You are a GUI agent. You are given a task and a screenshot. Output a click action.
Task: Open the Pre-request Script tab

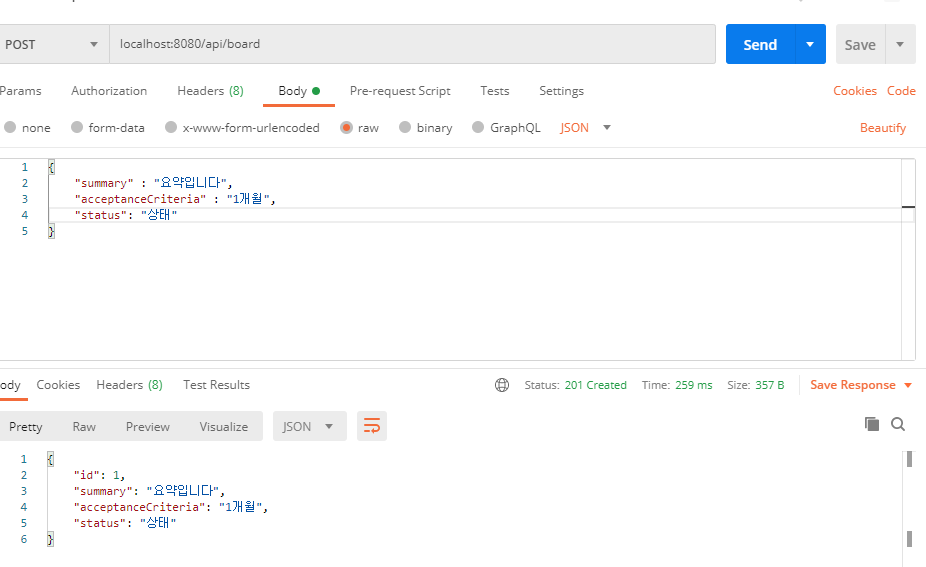400,91
